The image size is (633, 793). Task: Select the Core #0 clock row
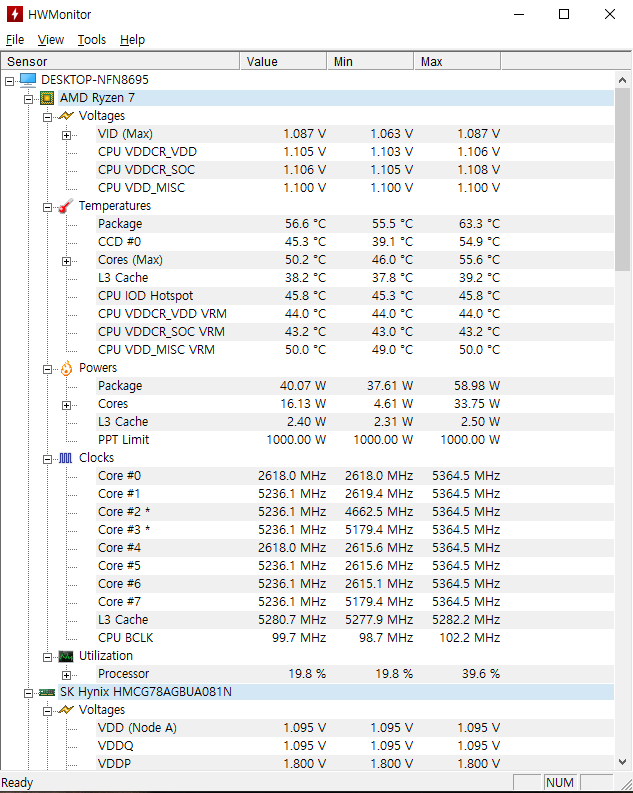[x=355, y=476]
